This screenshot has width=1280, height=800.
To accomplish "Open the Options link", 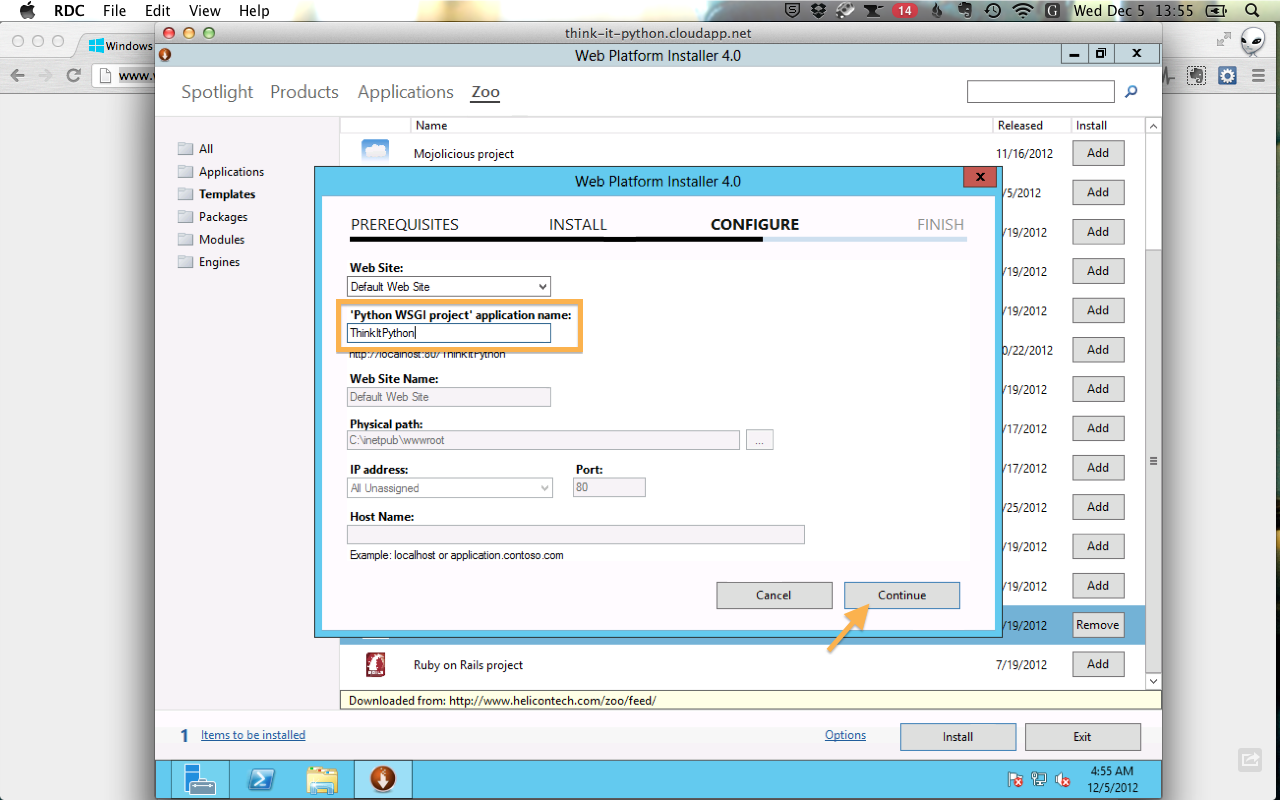I will [x=845, y=735].
